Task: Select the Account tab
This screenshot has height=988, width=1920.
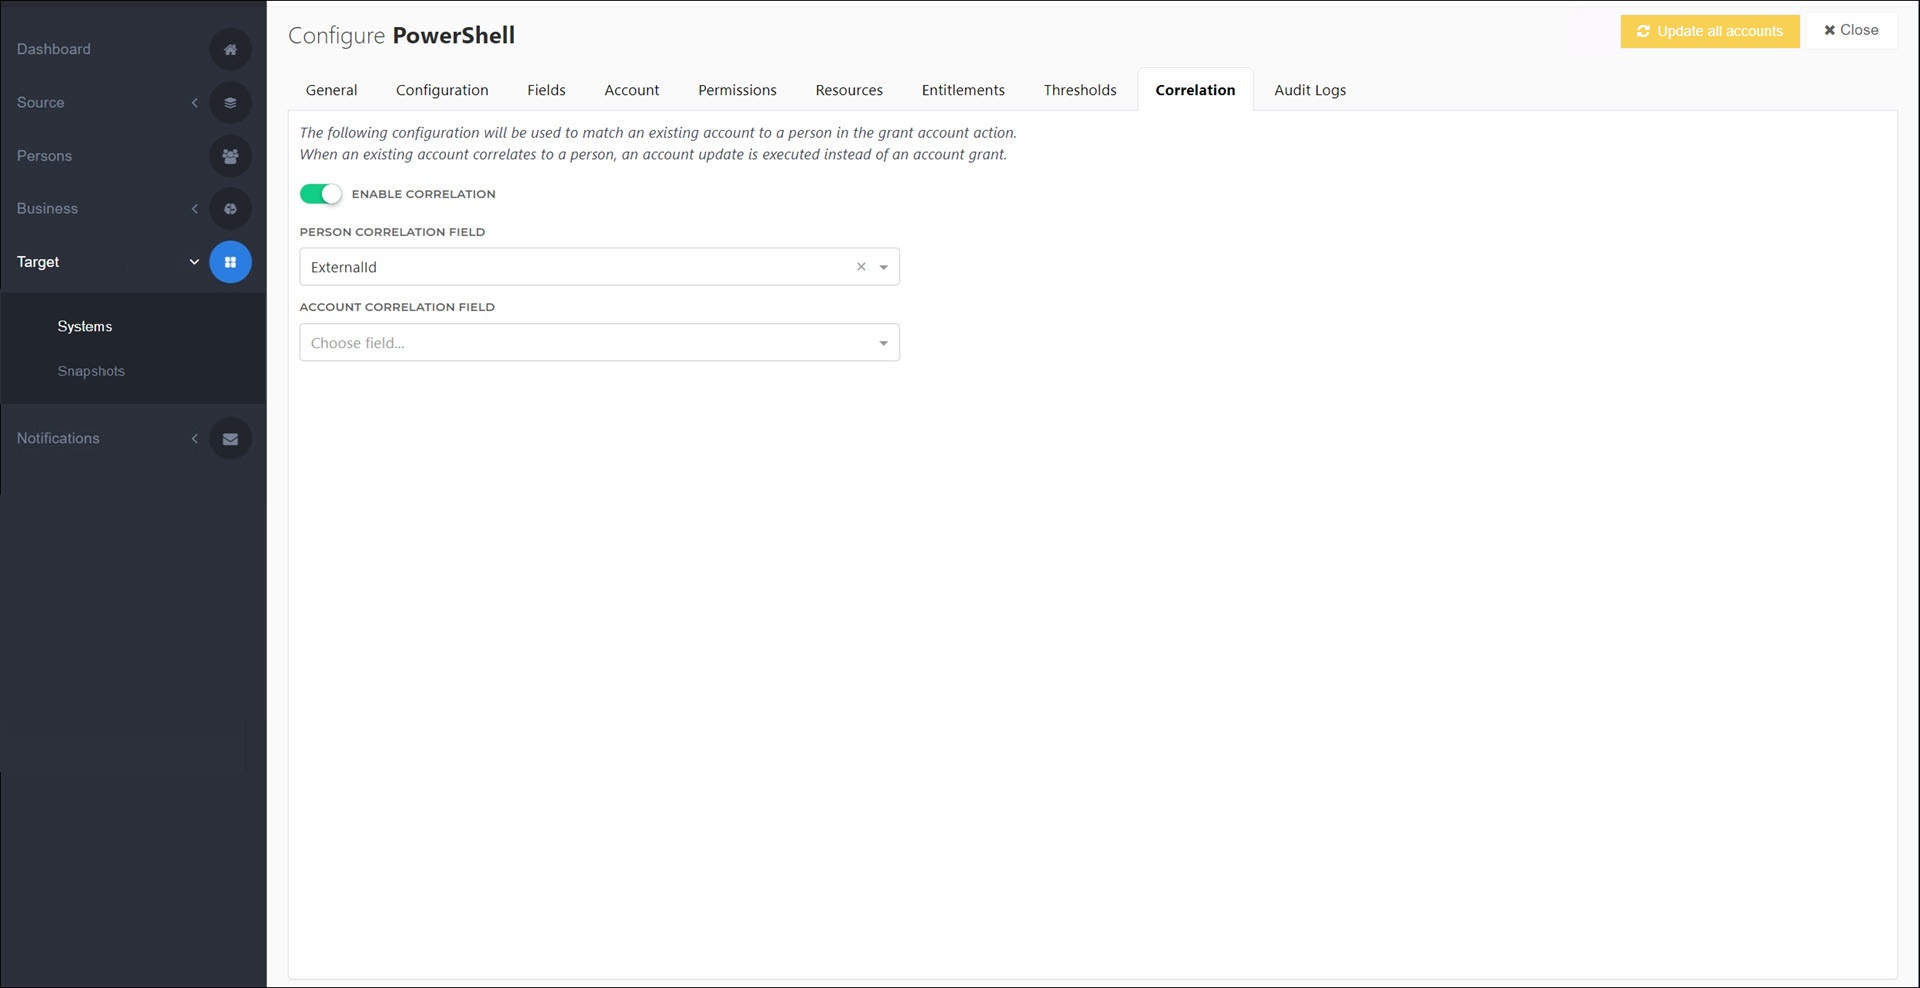Action: [632, 90]
